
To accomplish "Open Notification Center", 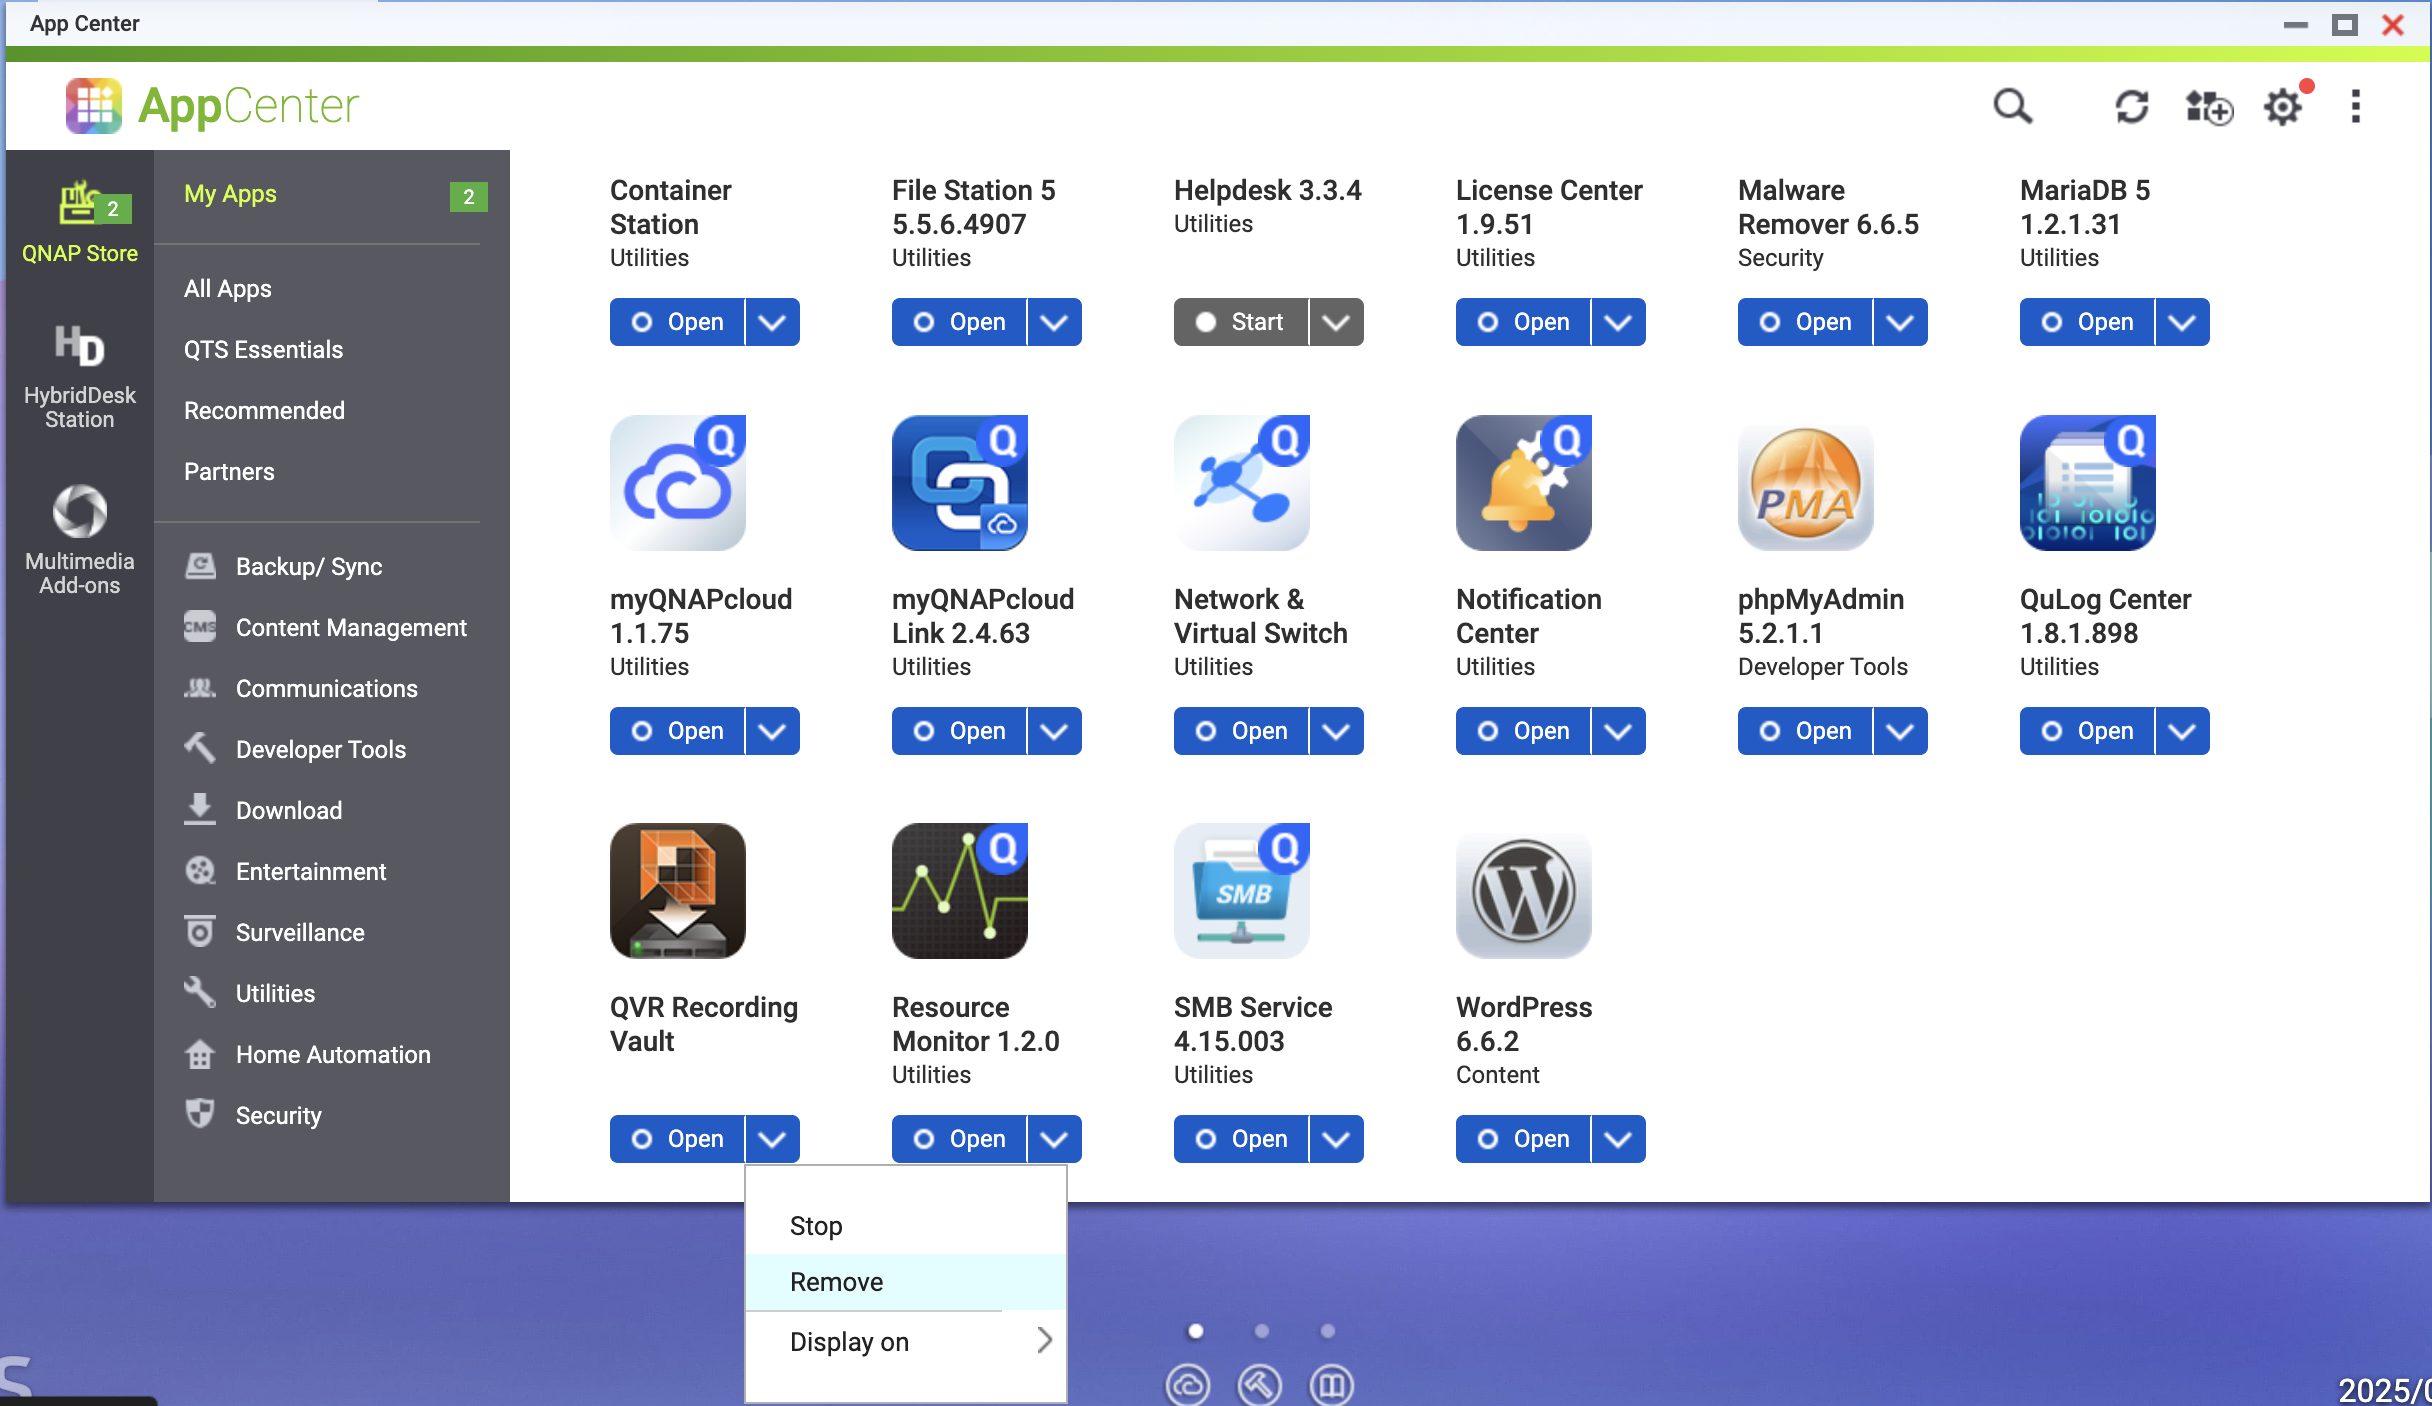I will pyautogui.click(x=1523, y=731).
